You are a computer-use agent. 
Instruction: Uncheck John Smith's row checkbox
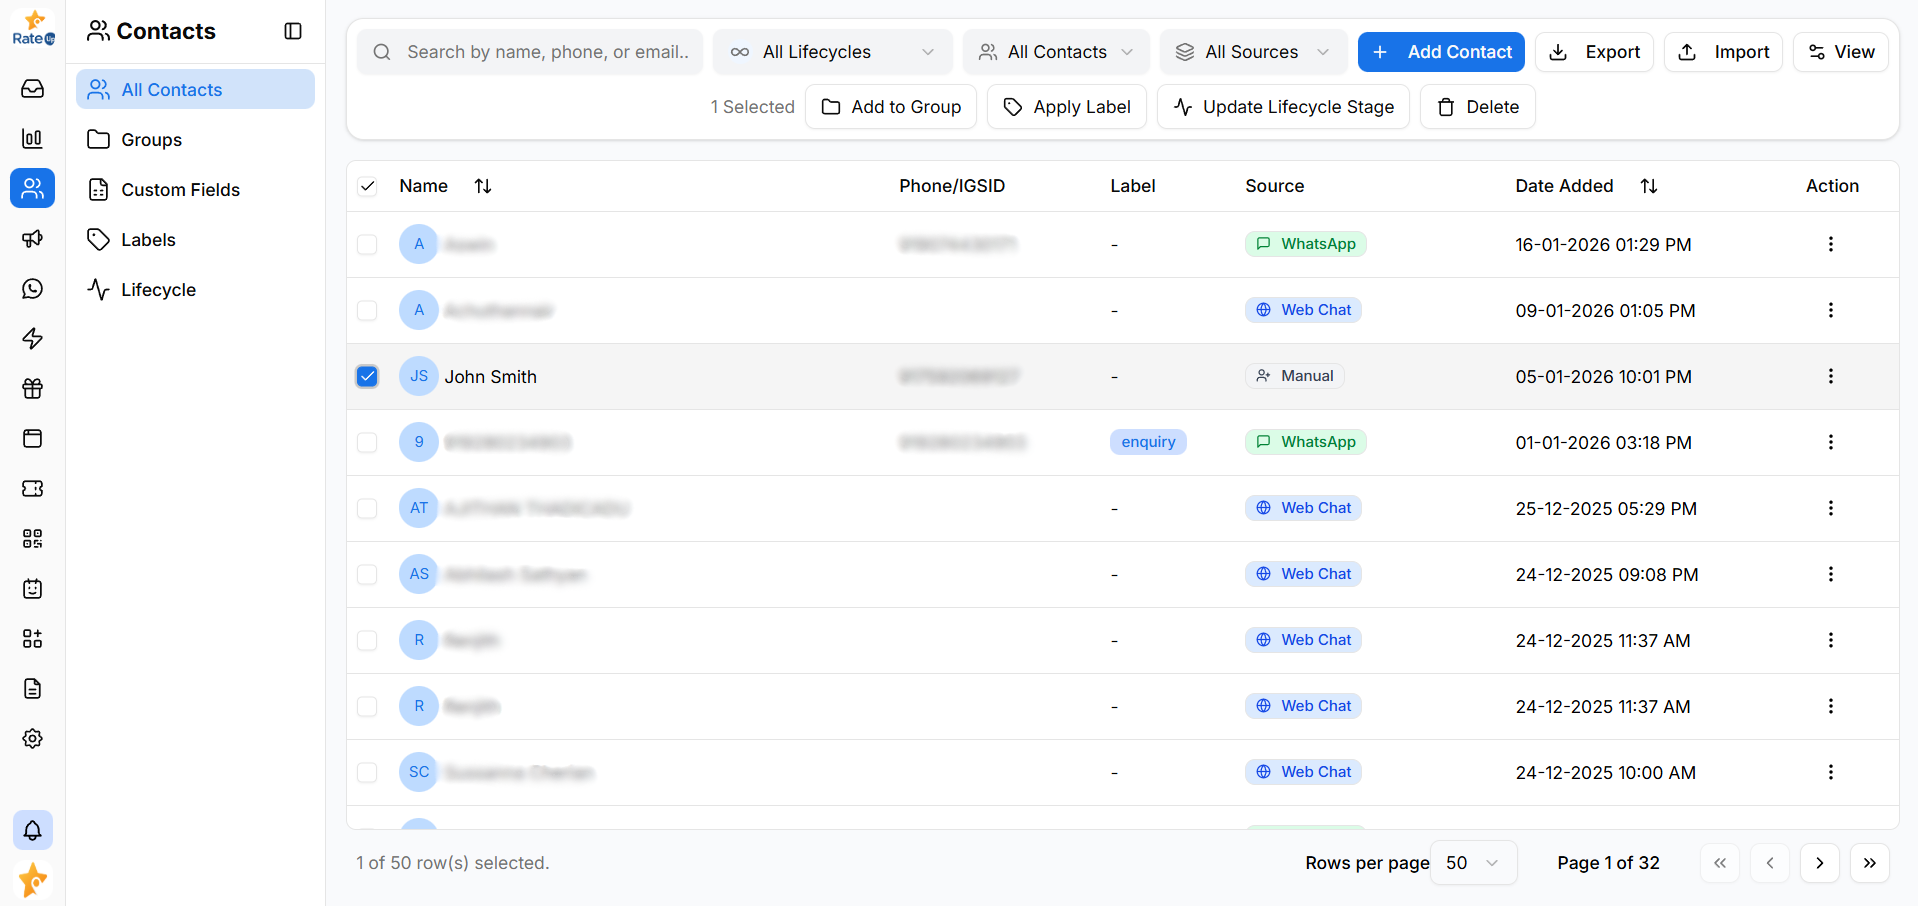367,376
